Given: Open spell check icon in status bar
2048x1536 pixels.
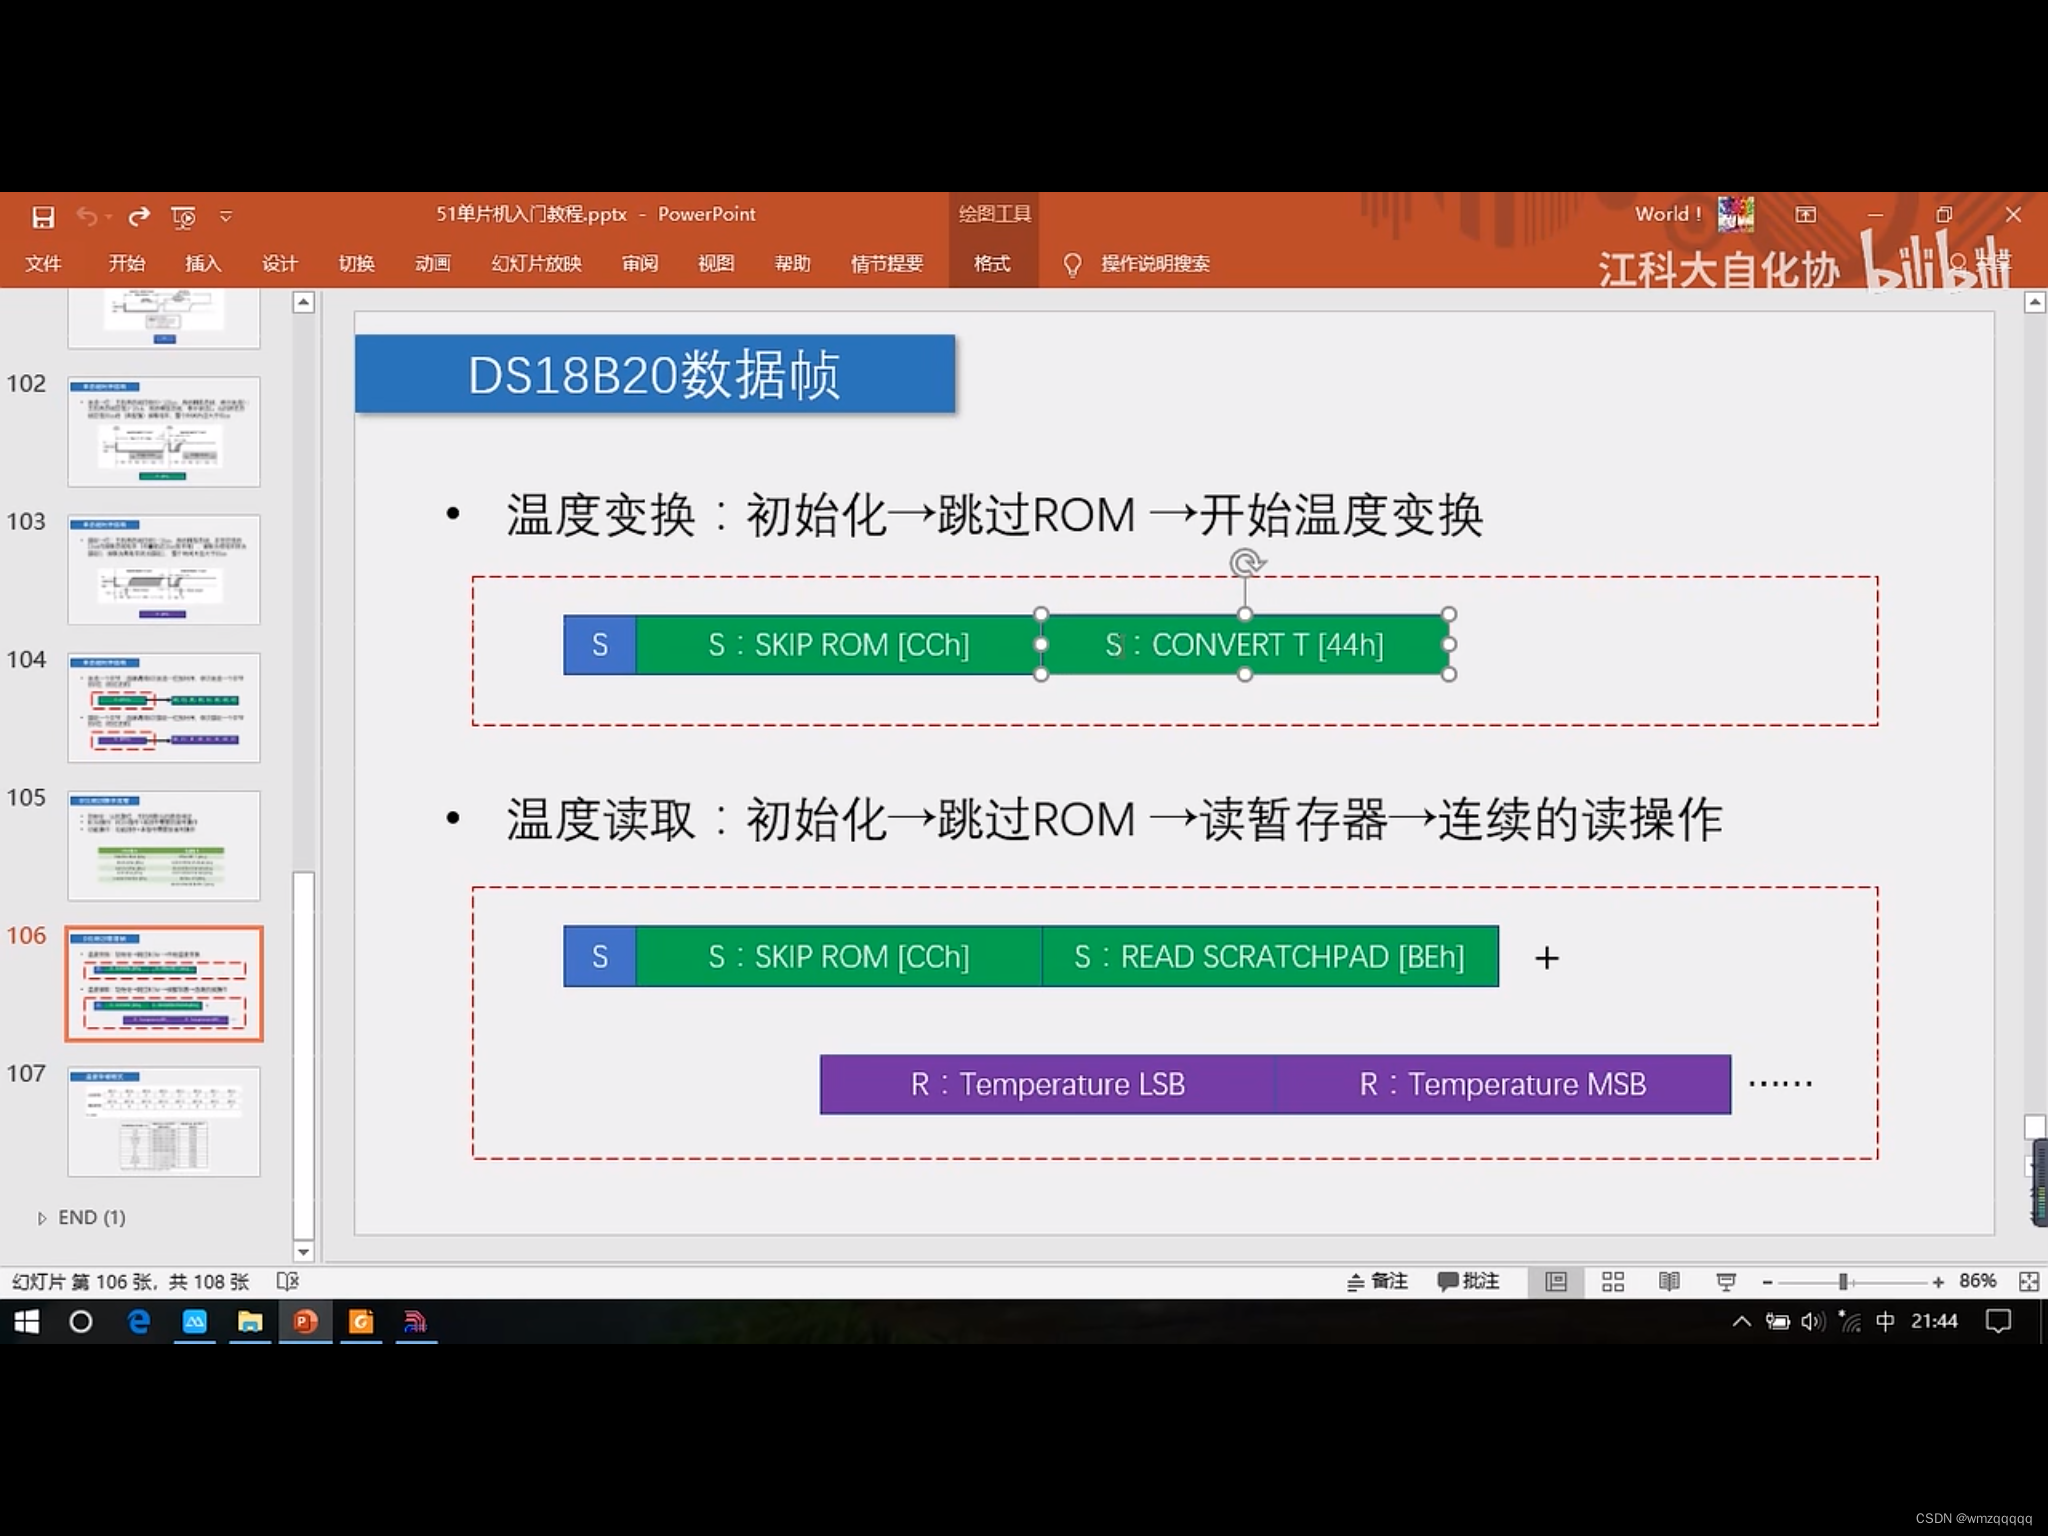Looking at the screenshot, I should click(x=287, y=1282).
